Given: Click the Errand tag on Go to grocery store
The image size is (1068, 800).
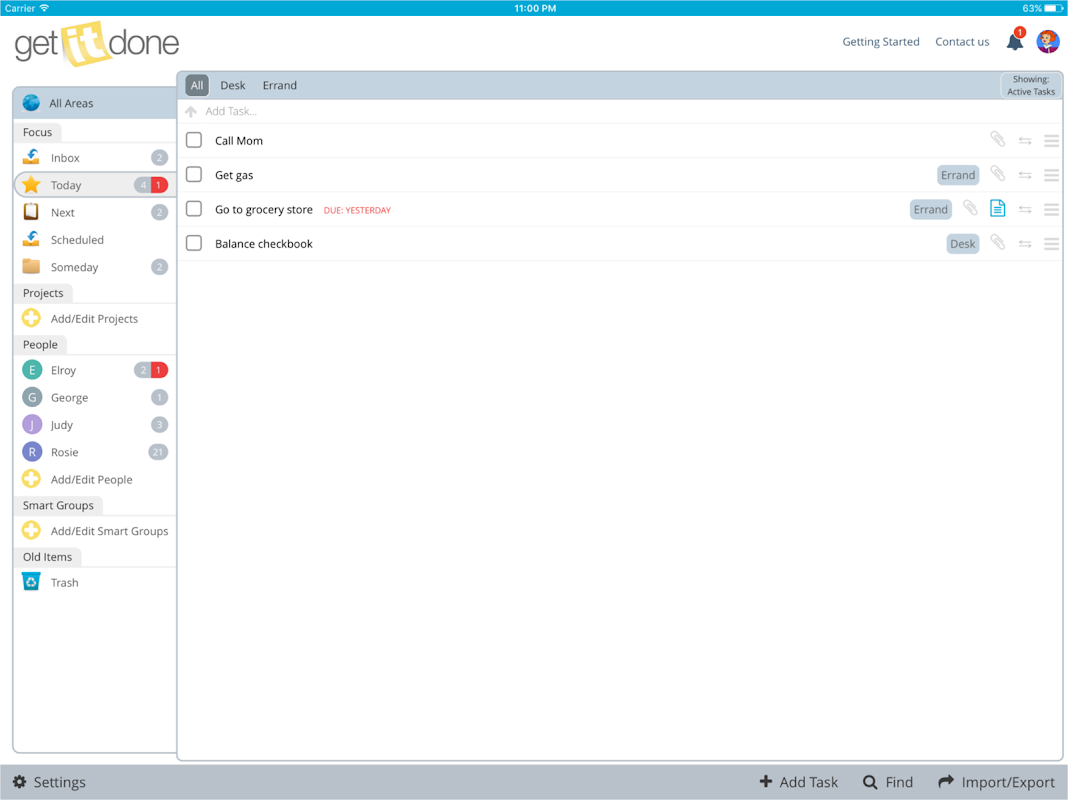Looking at the screenshot, I should pyautogui.click(x=930, y=209).
